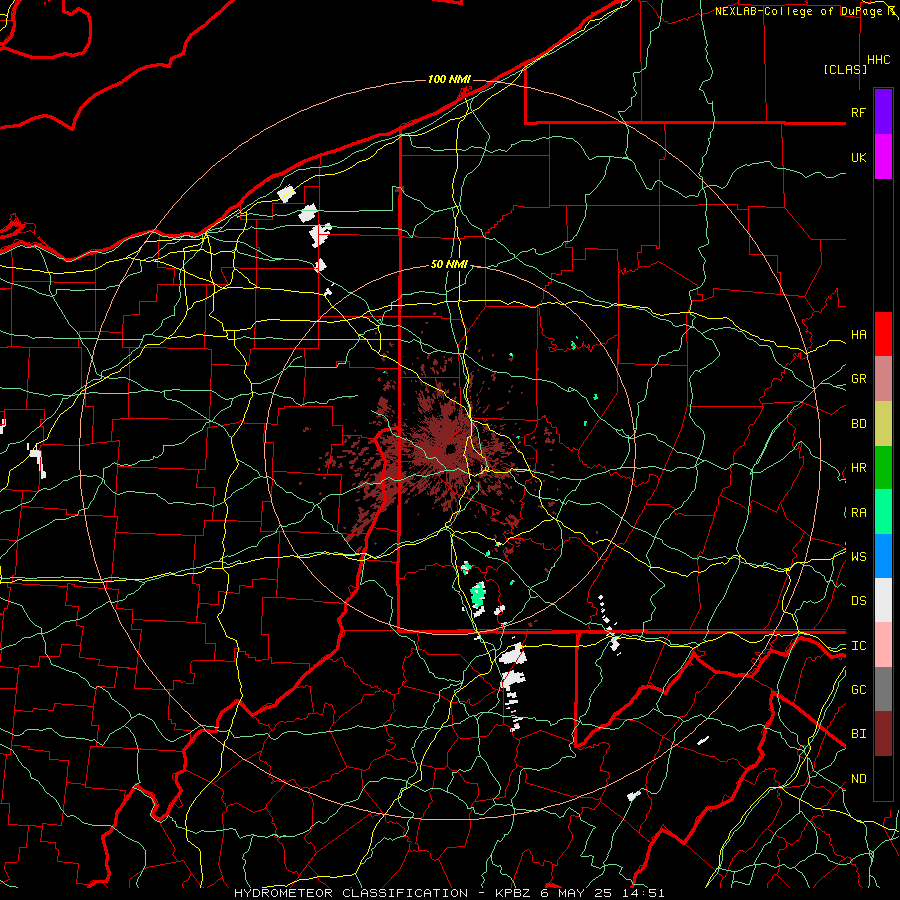Viewport: 900px width, 900px height.
Task: Click the RA mint-green legend swatch
Action: coord(883,512)
